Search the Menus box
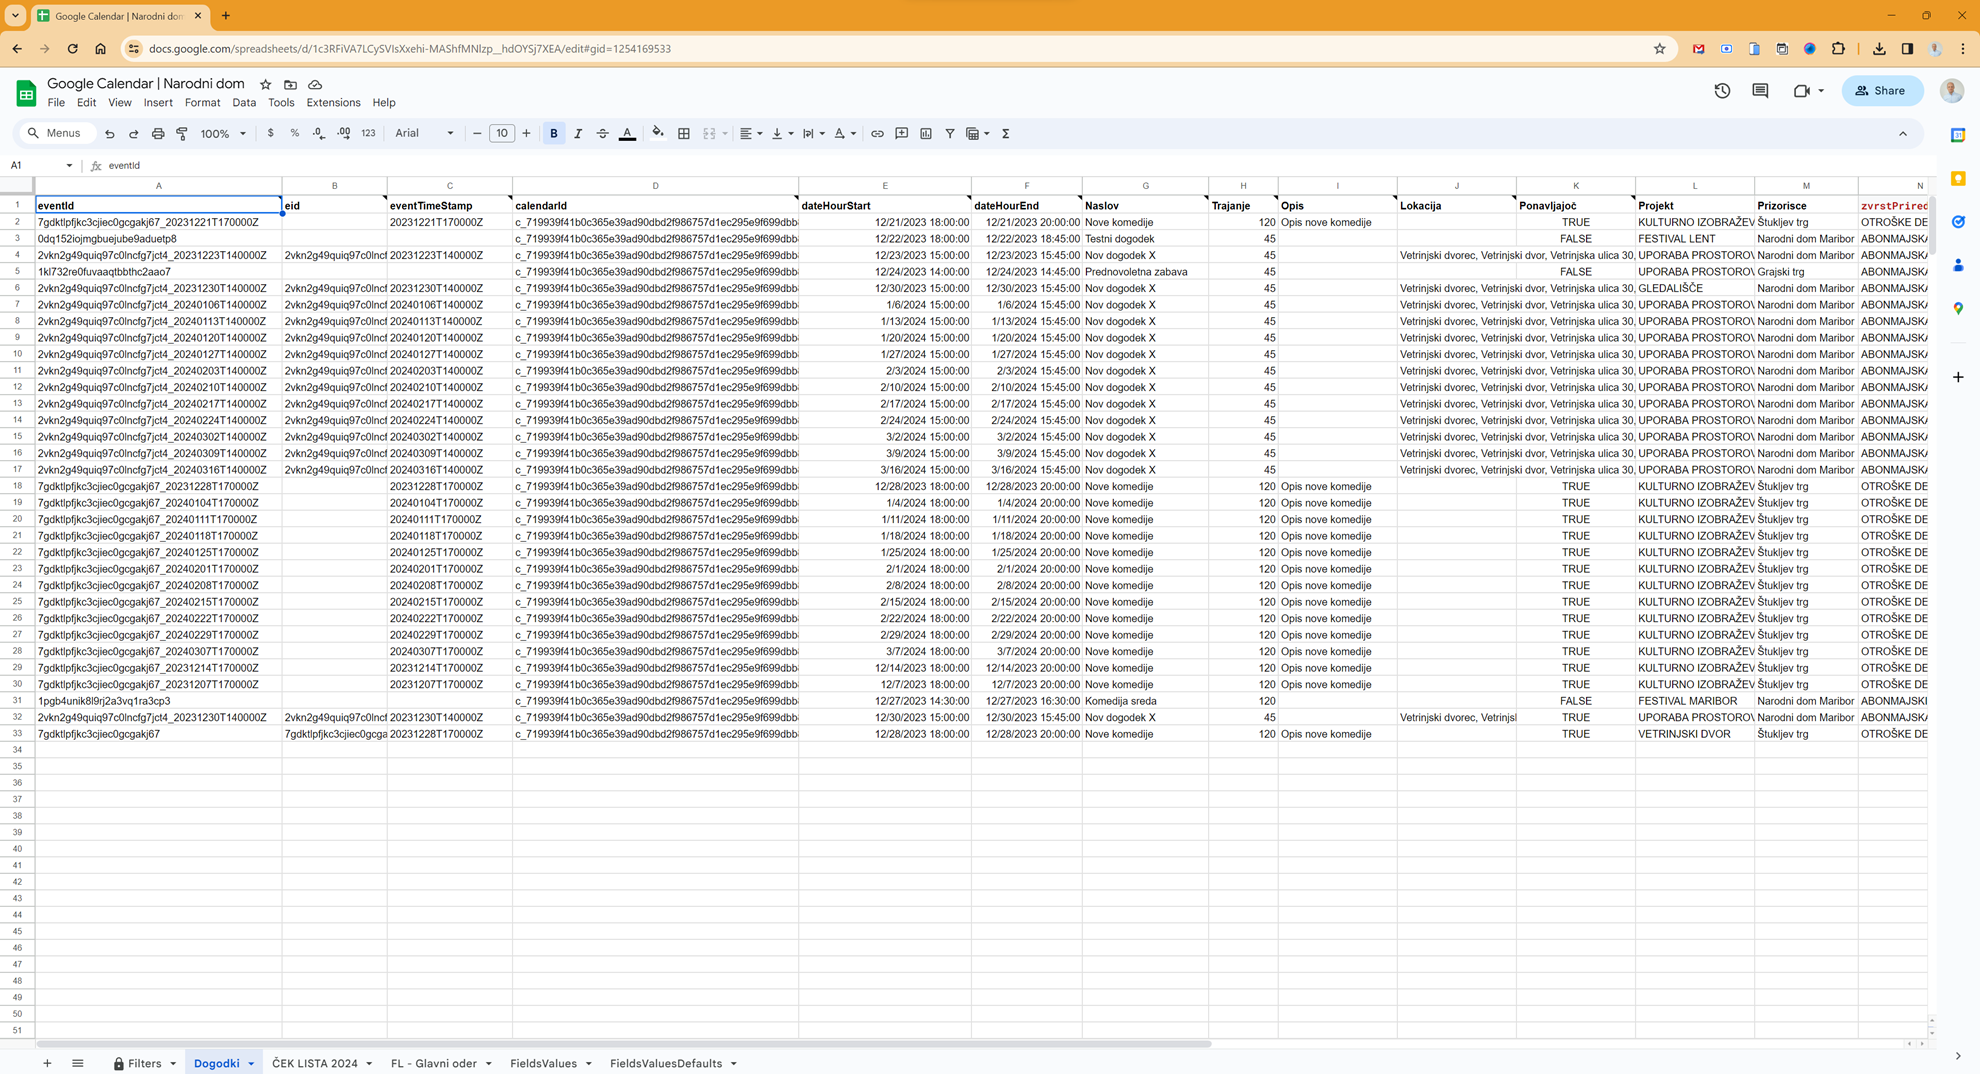The width and height of the screenshot is (1980, 1074). click(x=56, y=134)
